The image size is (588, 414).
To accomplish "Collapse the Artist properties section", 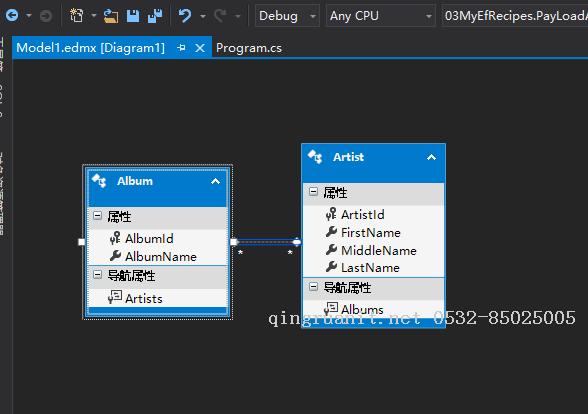I will [314, 192].
